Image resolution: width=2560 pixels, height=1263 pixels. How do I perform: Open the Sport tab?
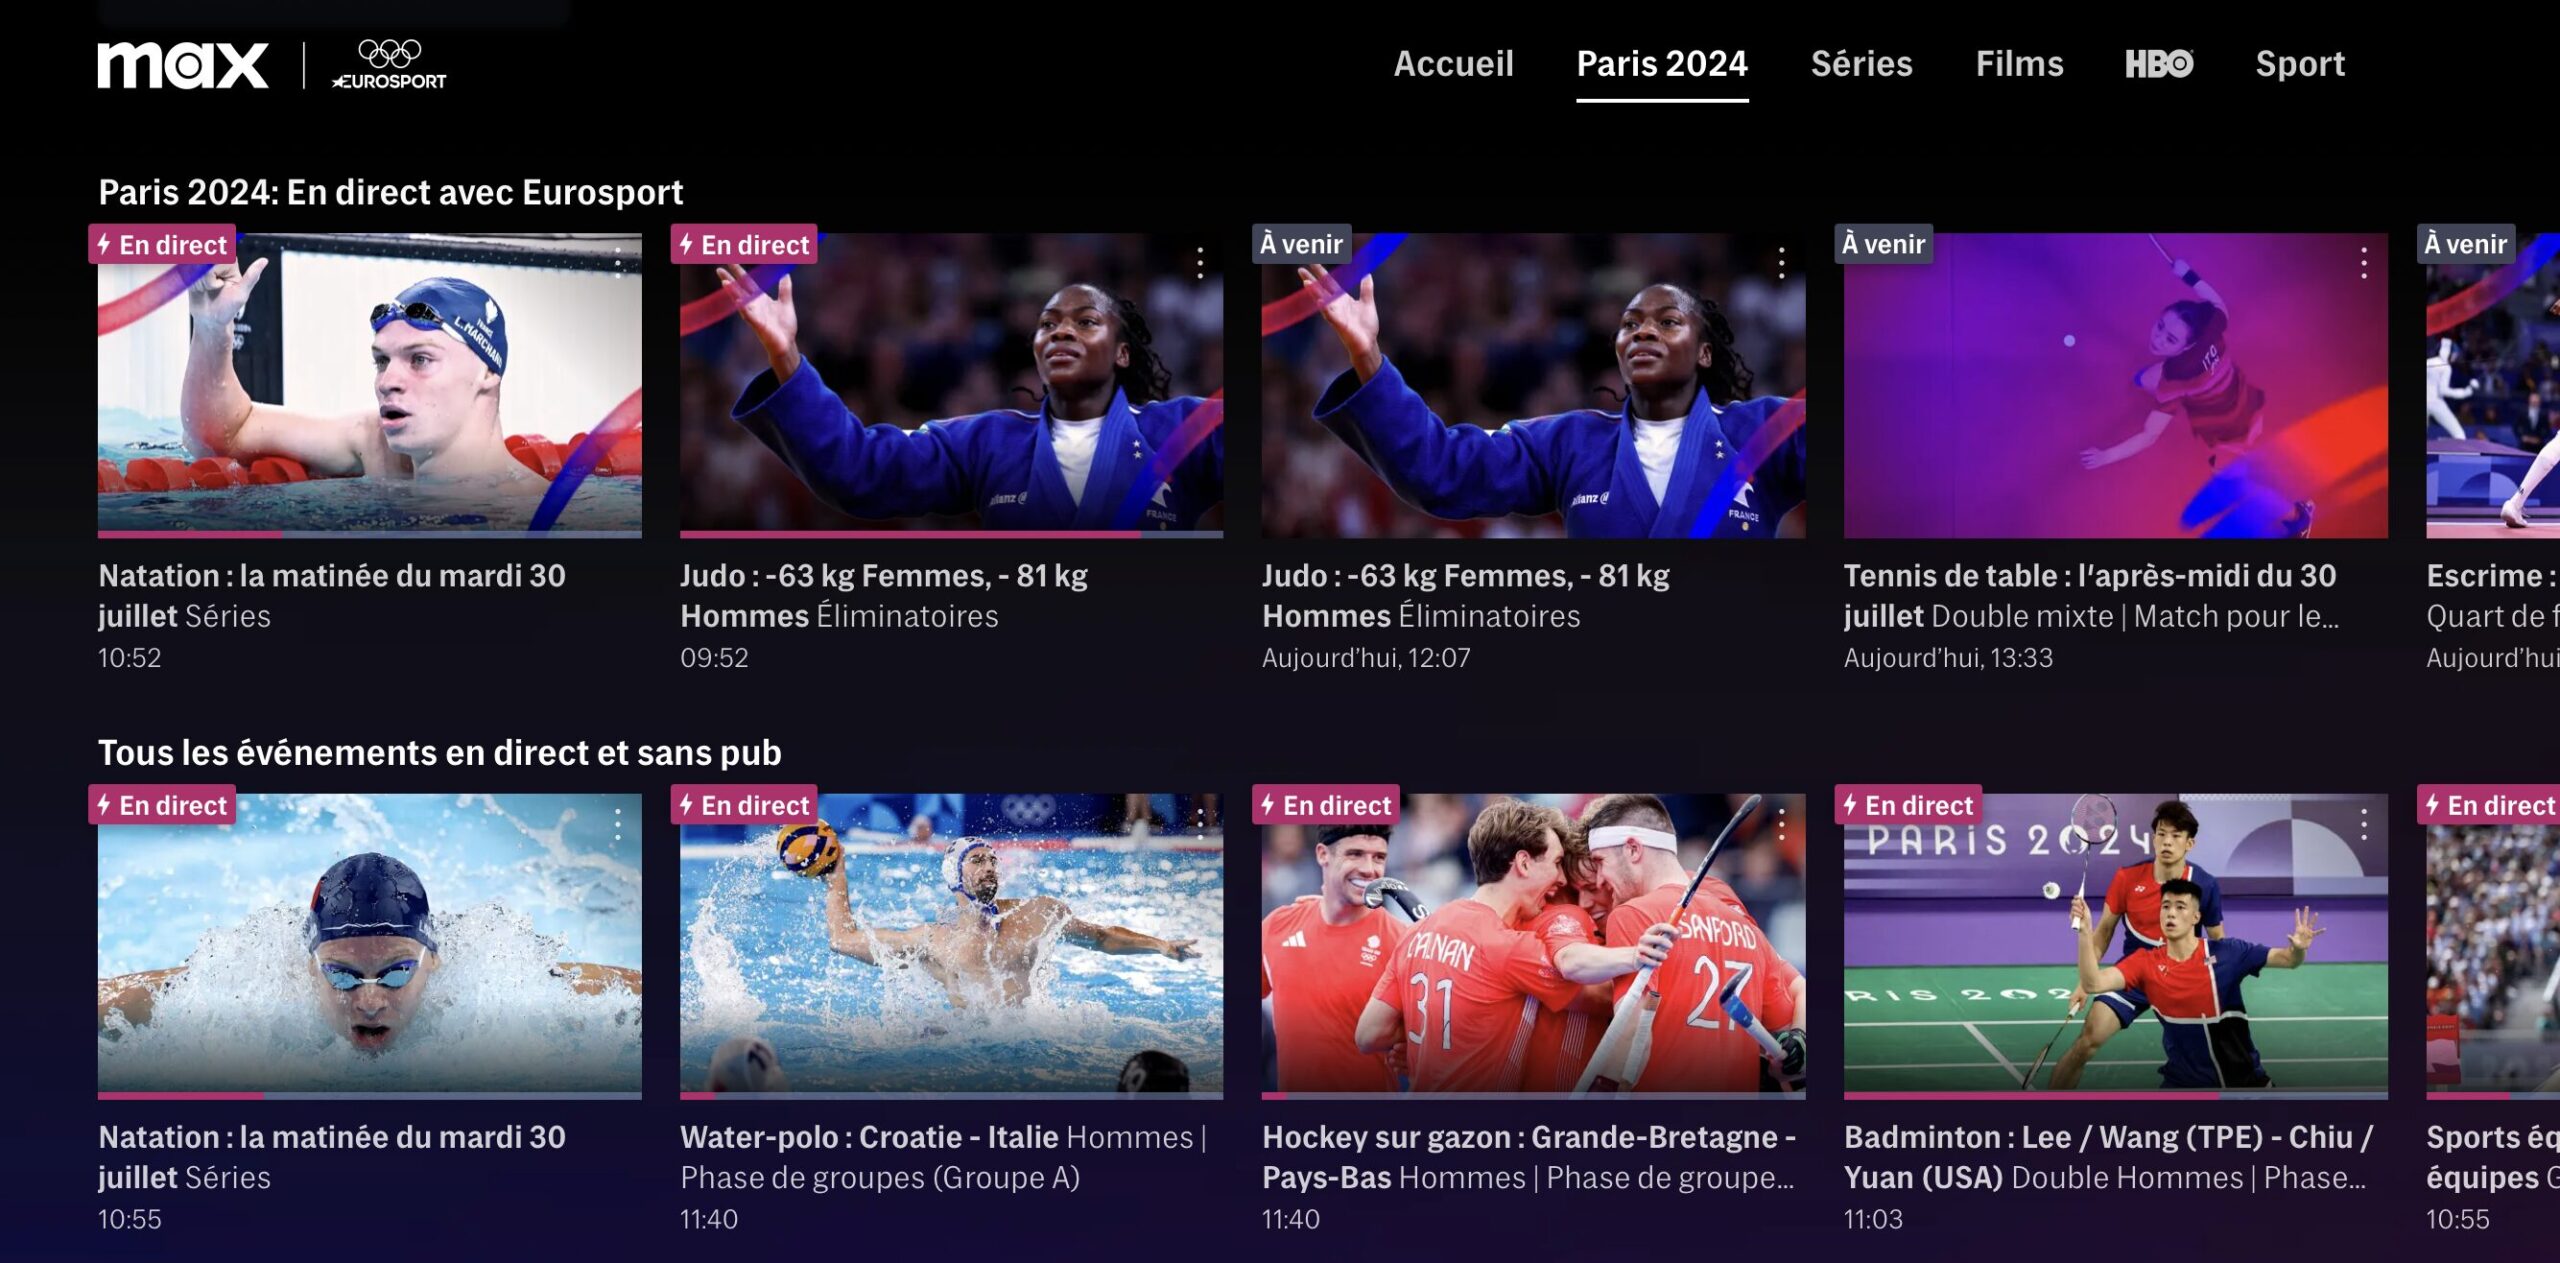(x=2300, y=64)
